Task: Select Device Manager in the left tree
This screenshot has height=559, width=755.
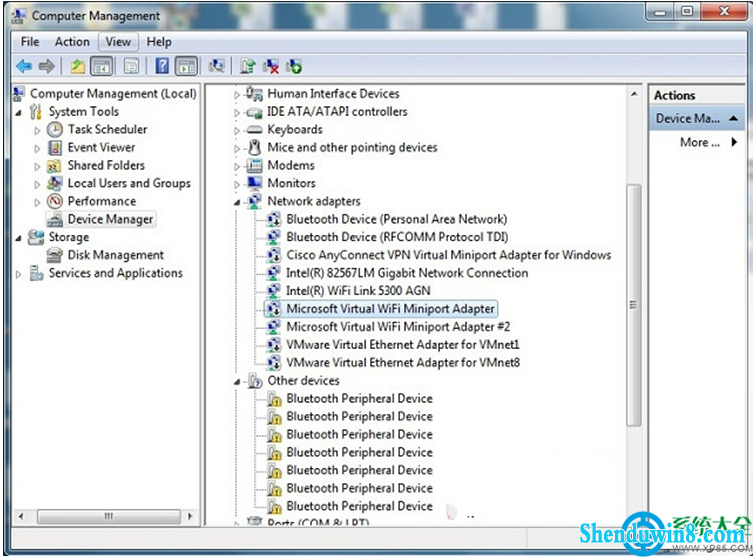Action: tap(110, 219)
